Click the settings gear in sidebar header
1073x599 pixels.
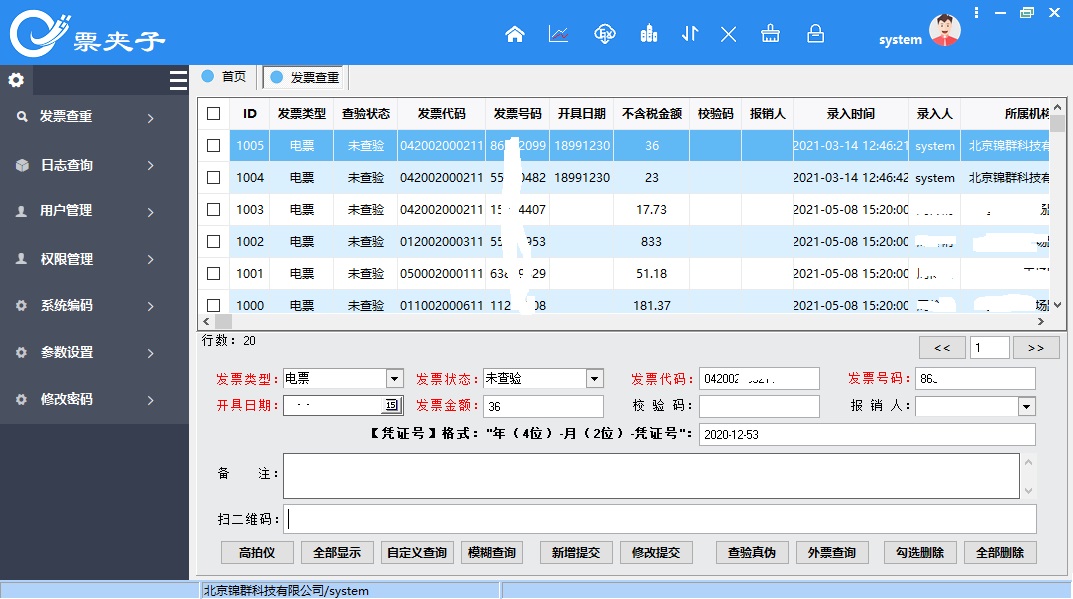coord(16,80)
